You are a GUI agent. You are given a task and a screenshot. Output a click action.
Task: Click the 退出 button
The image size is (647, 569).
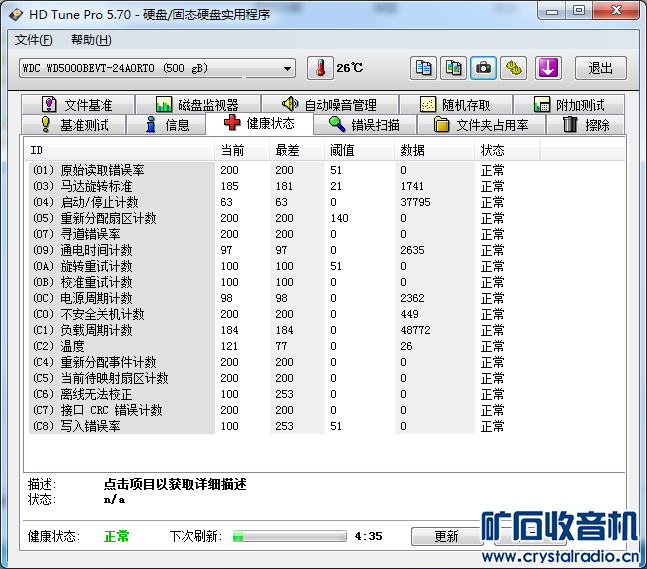[x=601, y=68]
